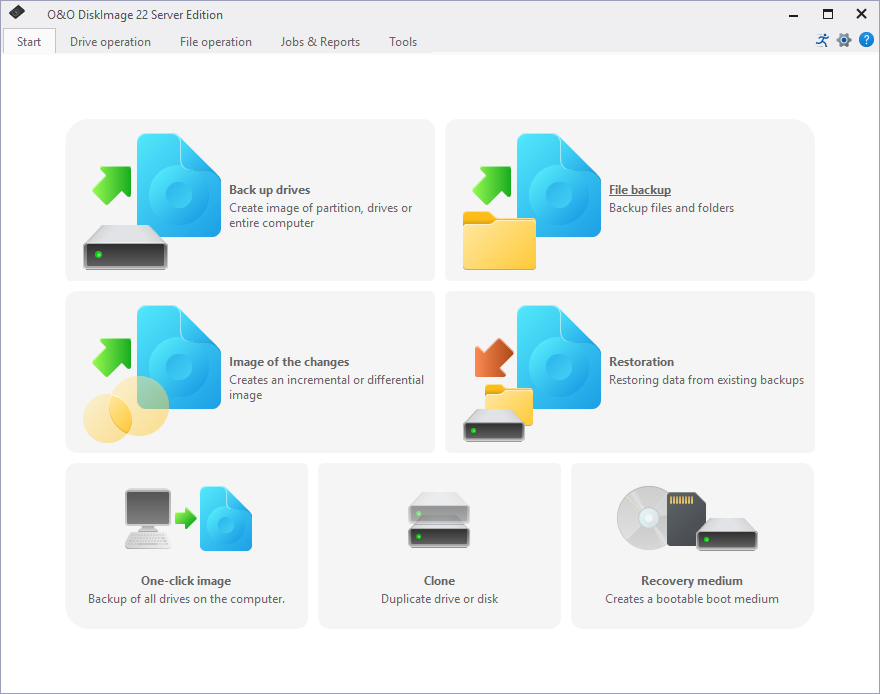Click the File backup folder icon
This screenshot has height=694, width=880.
point(500,240)
